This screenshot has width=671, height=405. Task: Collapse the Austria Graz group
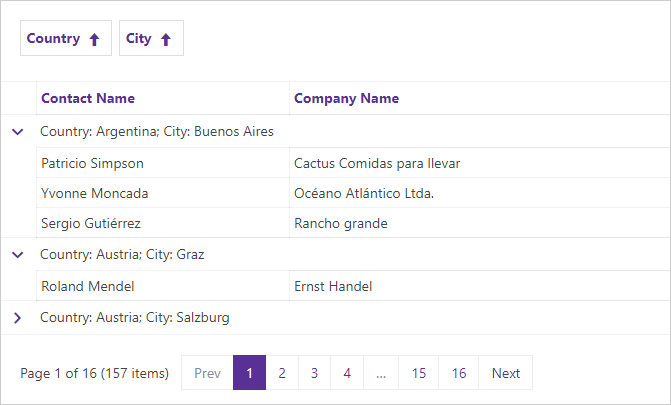[x=17, y=255]
